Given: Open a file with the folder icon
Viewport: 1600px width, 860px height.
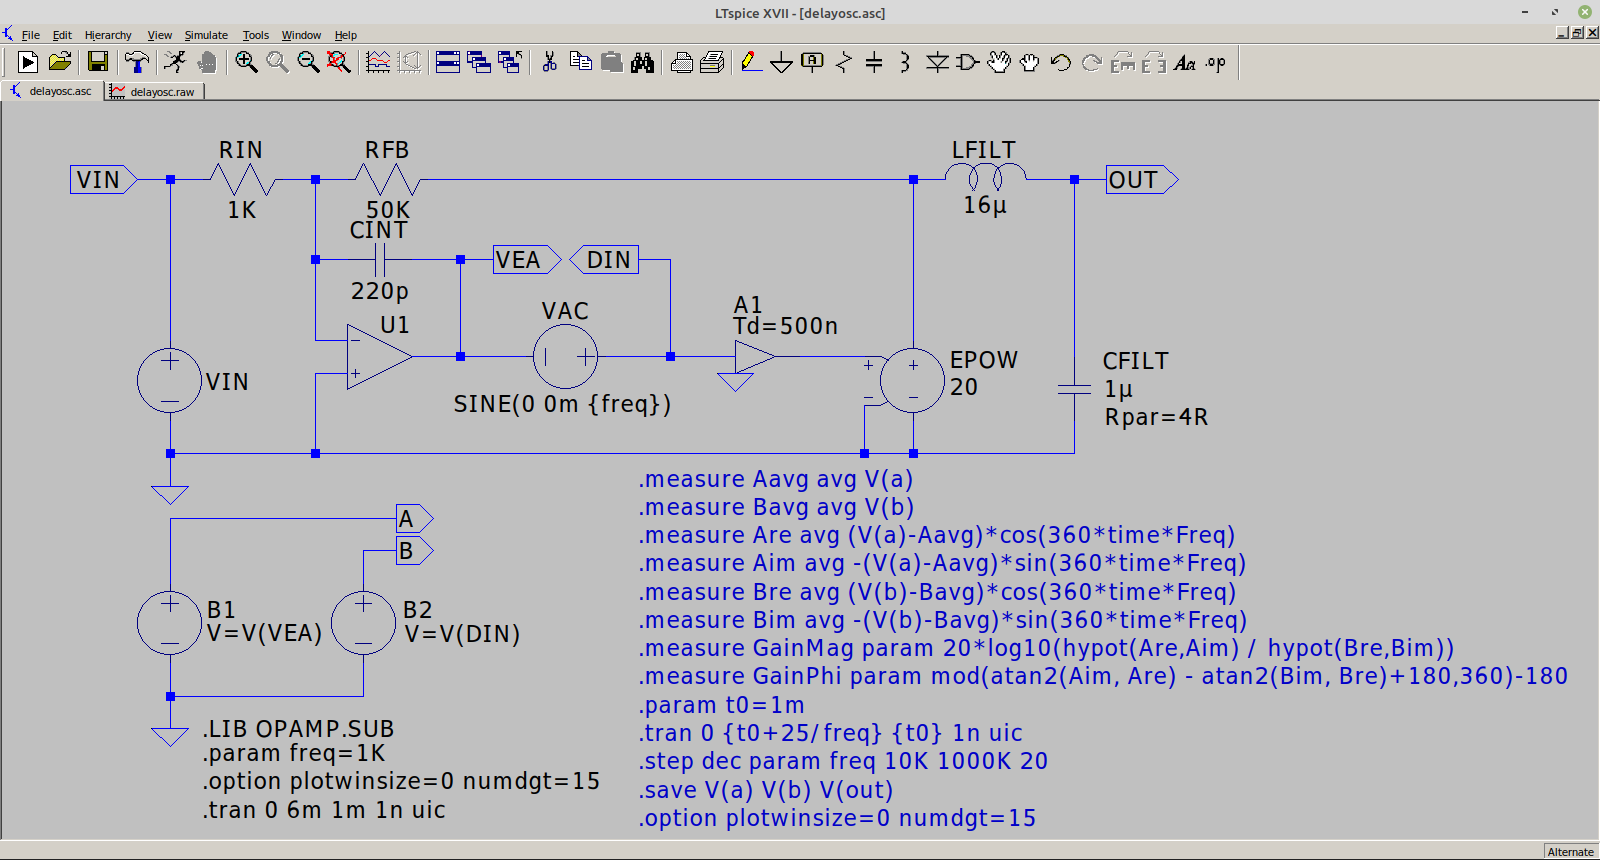Looking at the screenshot, I should 60,62.
